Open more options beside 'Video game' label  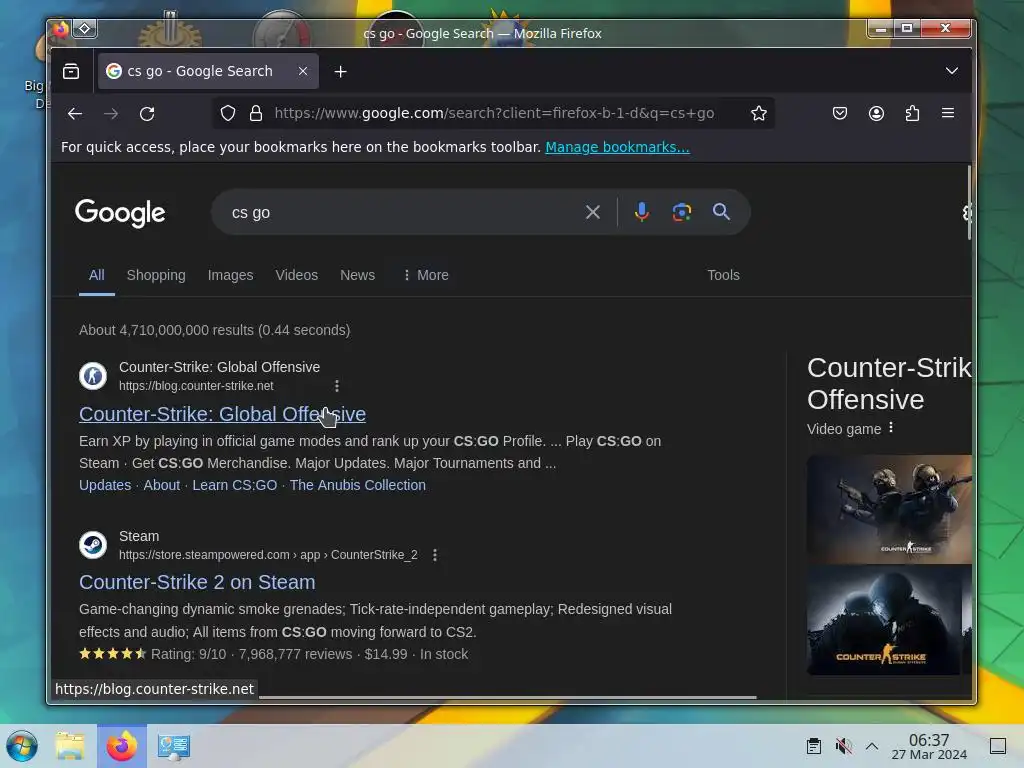891,428
